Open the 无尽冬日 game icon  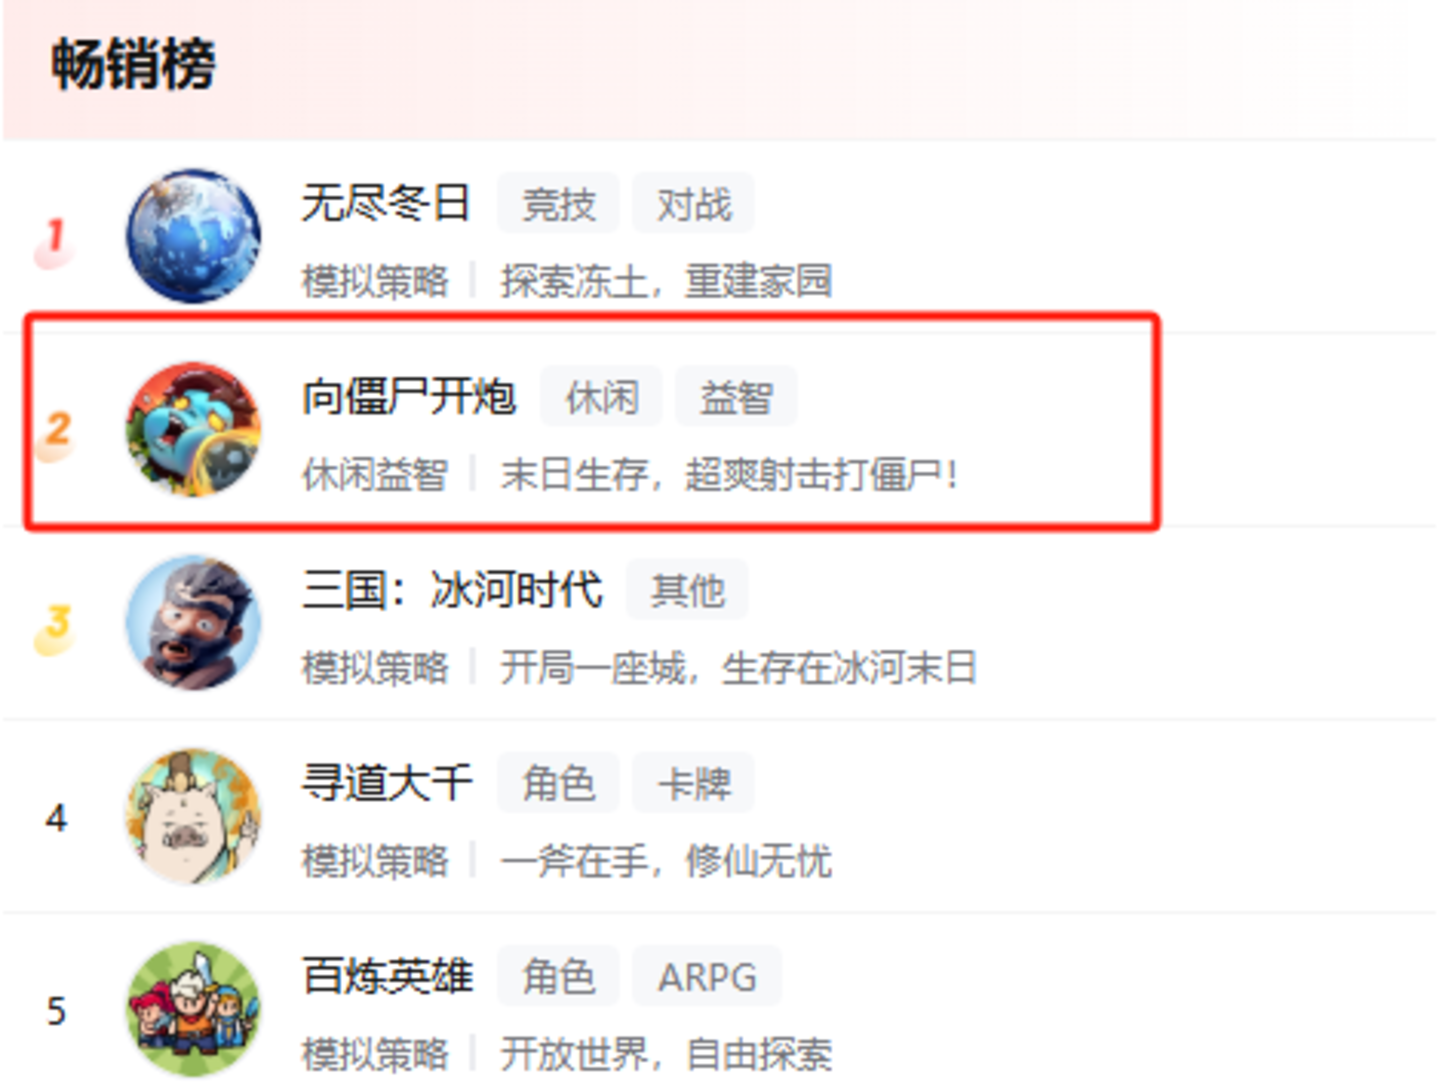[x=193, y=236]
